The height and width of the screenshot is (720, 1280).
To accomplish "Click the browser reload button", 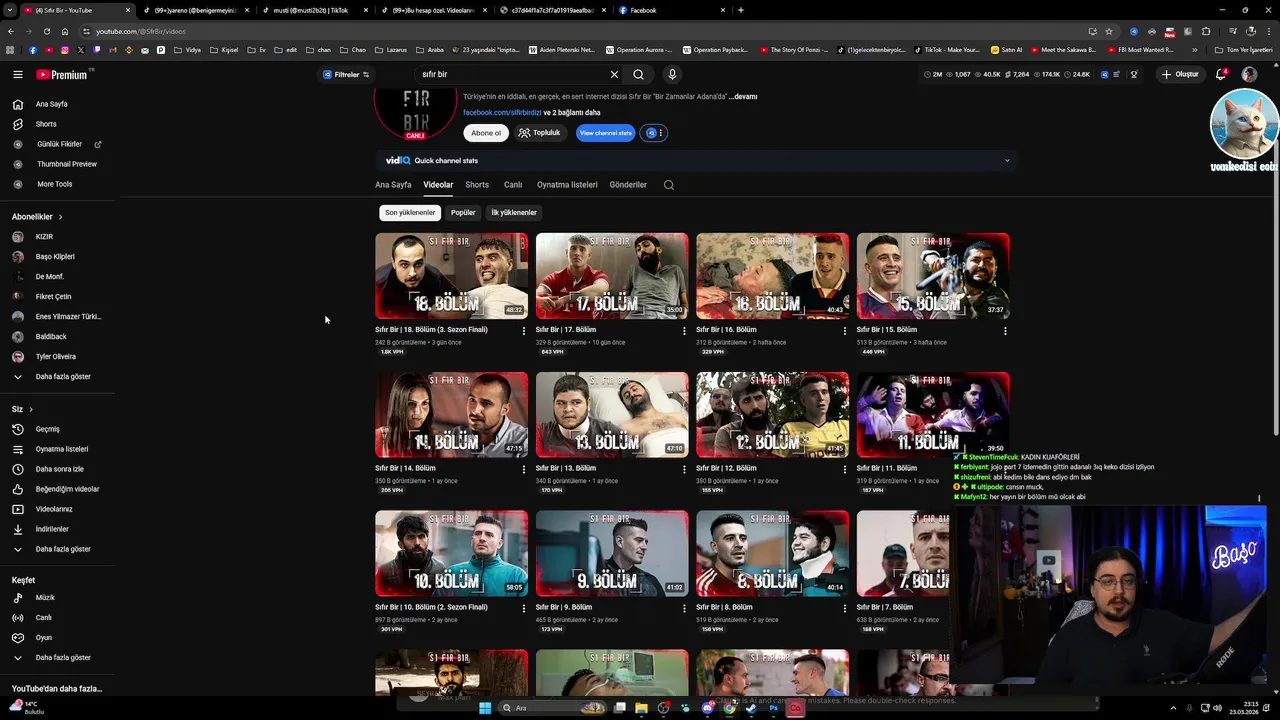I will tap(46, 31).
